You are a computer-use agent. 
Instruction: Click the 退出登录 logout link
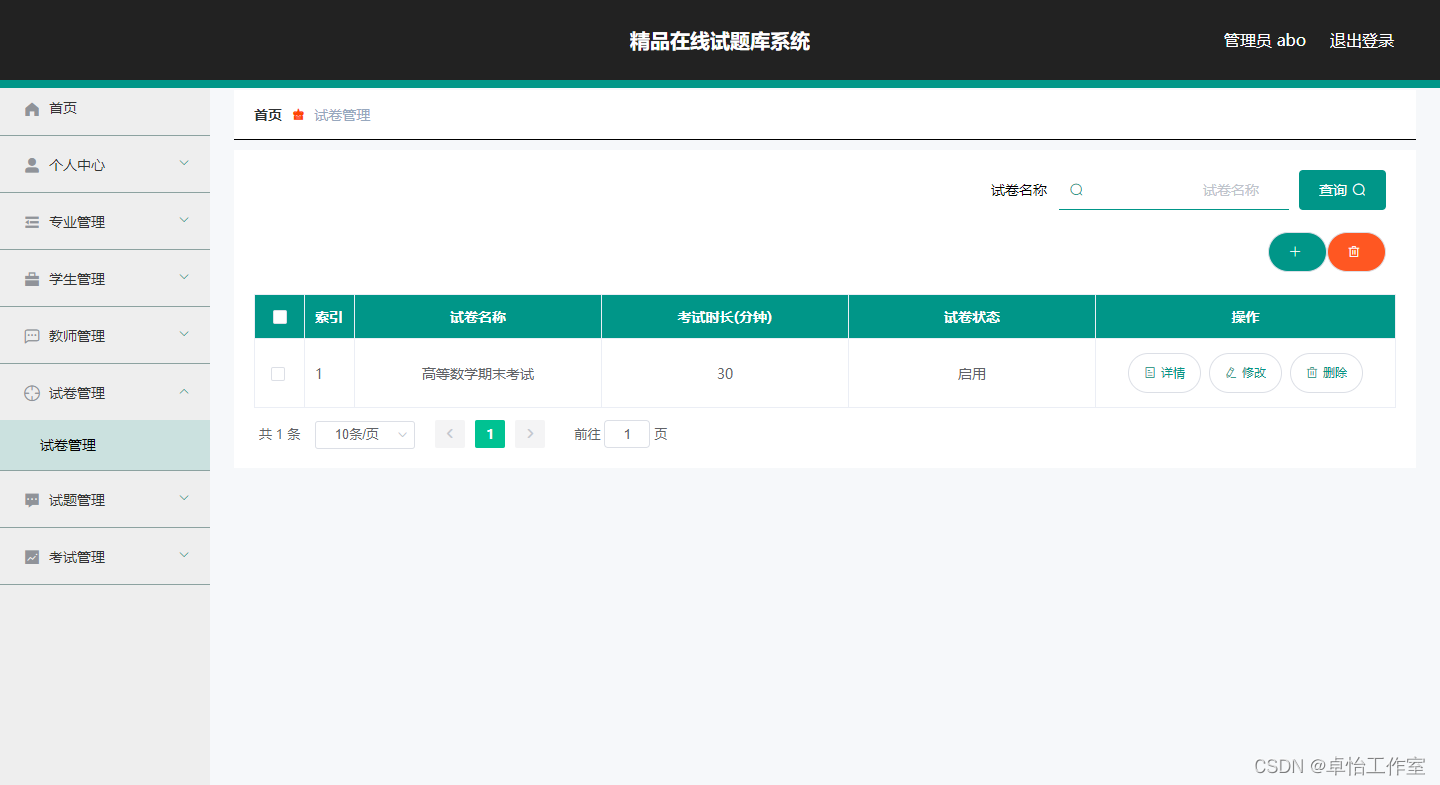click(x=1361, y=41)
